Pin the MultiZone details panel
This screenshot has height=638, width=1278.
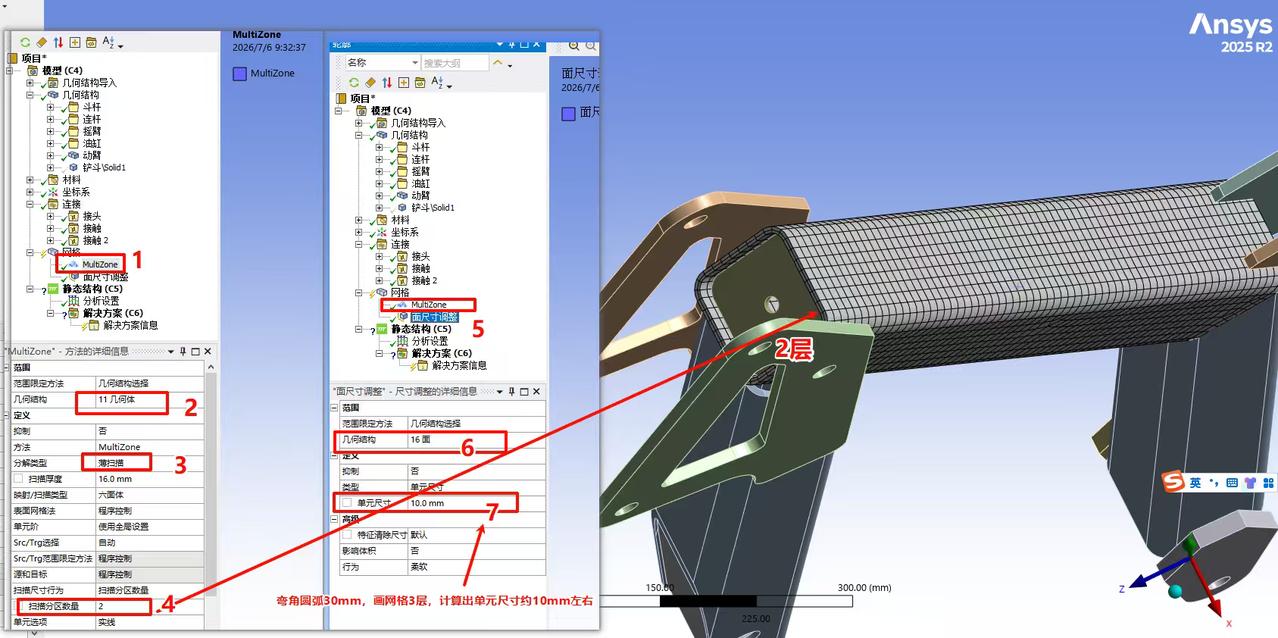pyautogui.click(x=183, y=351)
